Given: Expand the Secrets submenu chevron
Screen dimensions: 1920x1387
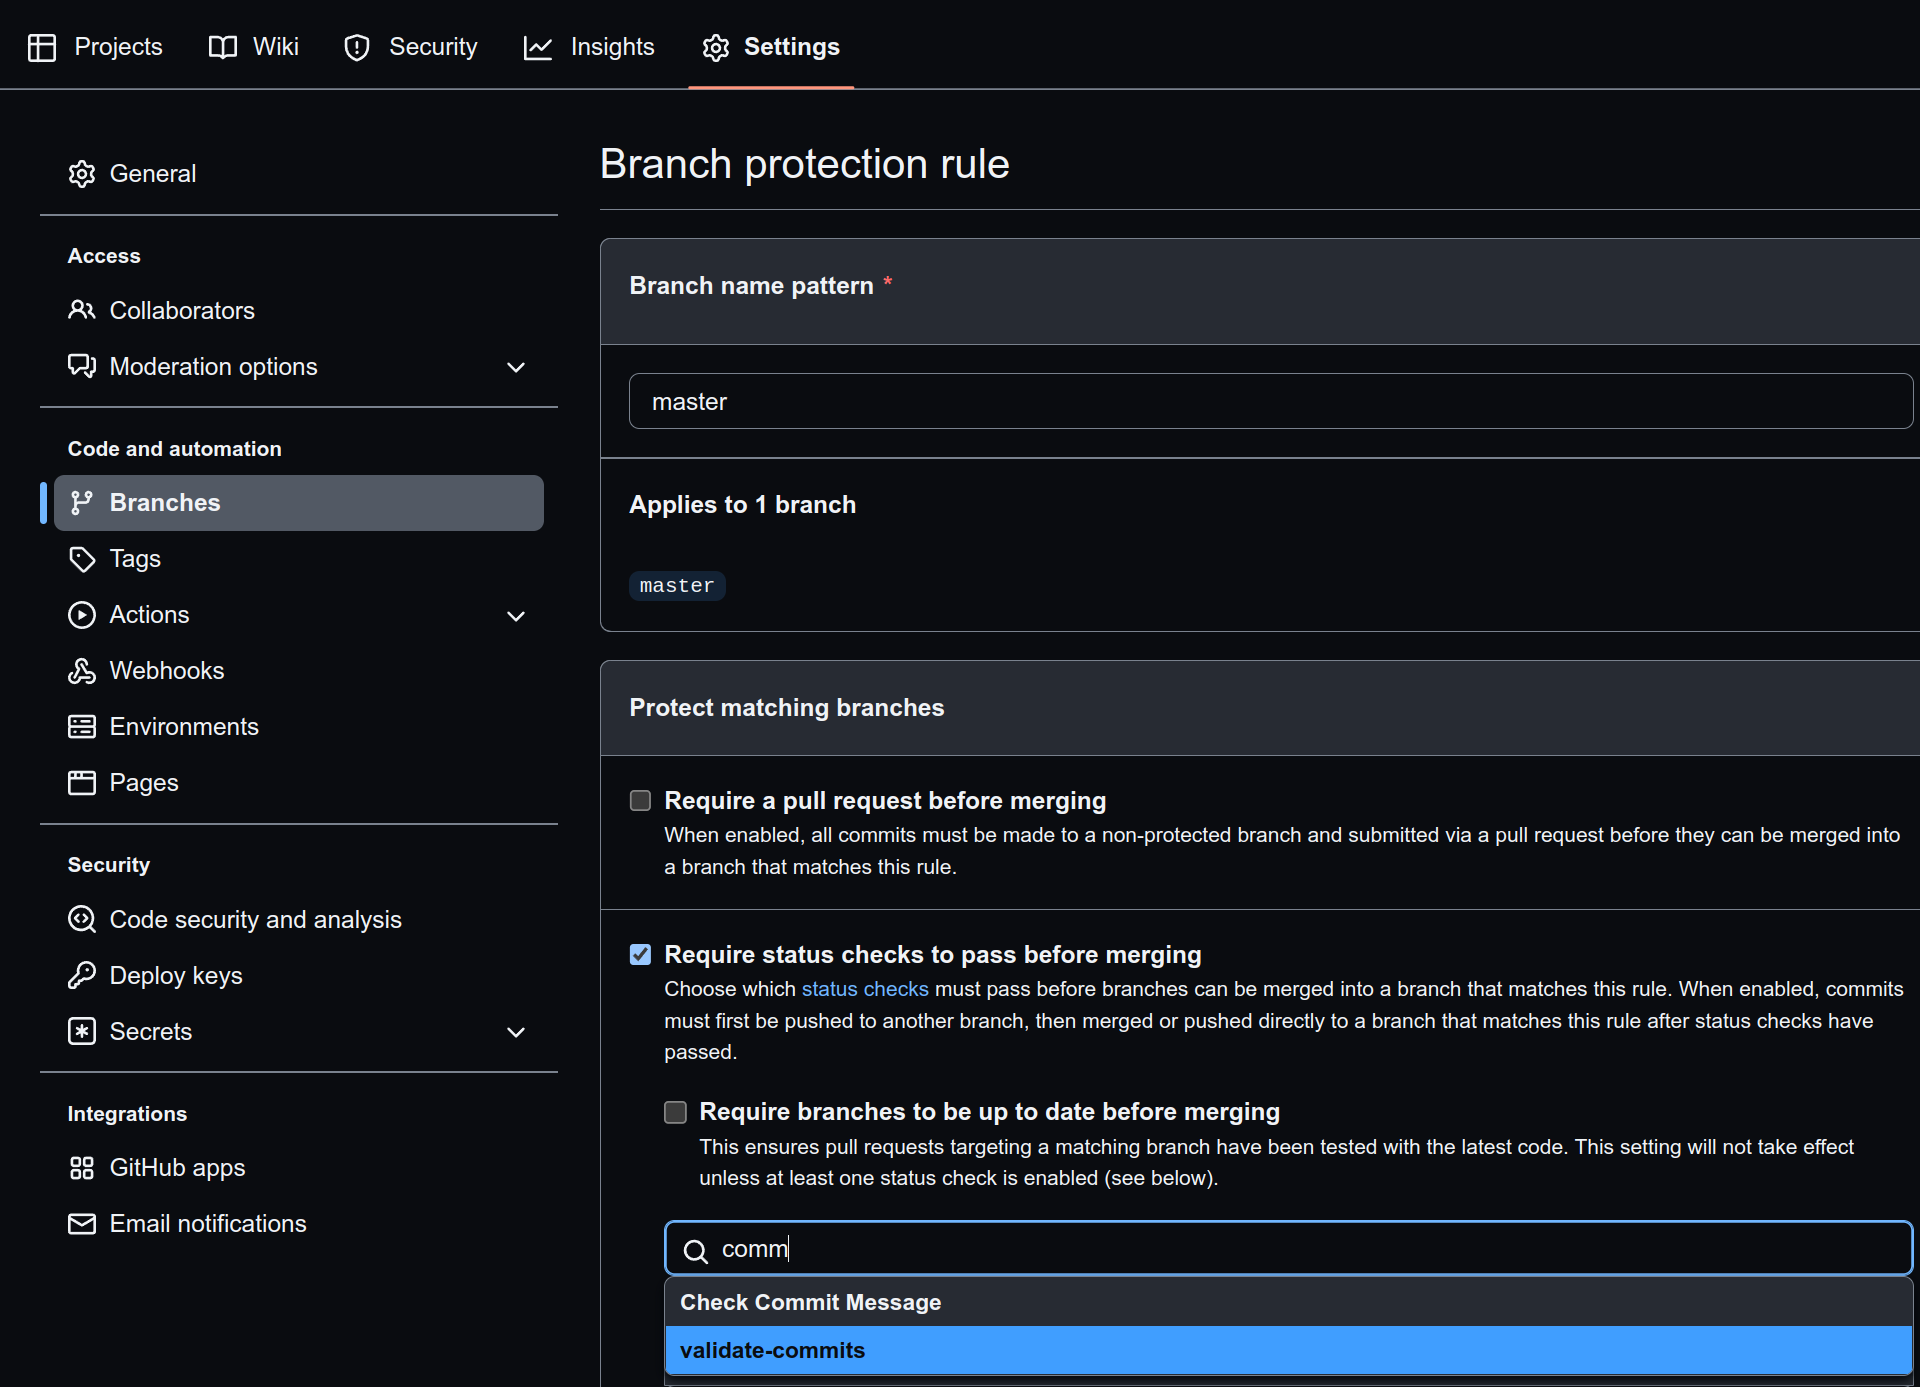Looking at the screenshot, I should (516, 1032).
